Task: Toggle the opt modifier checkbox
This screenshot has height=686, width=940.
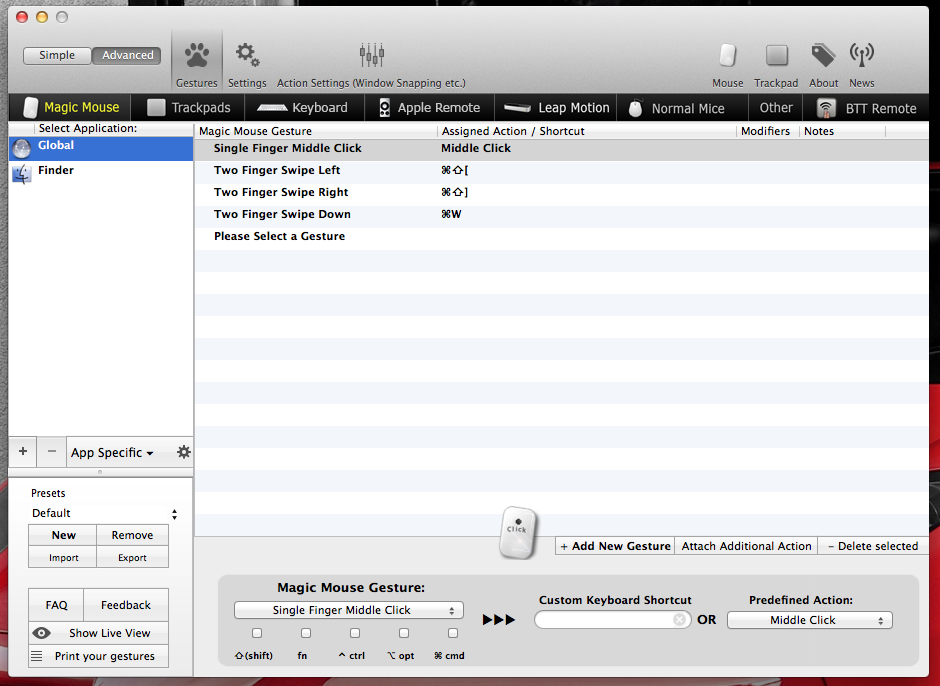Action: click(404, 633)
